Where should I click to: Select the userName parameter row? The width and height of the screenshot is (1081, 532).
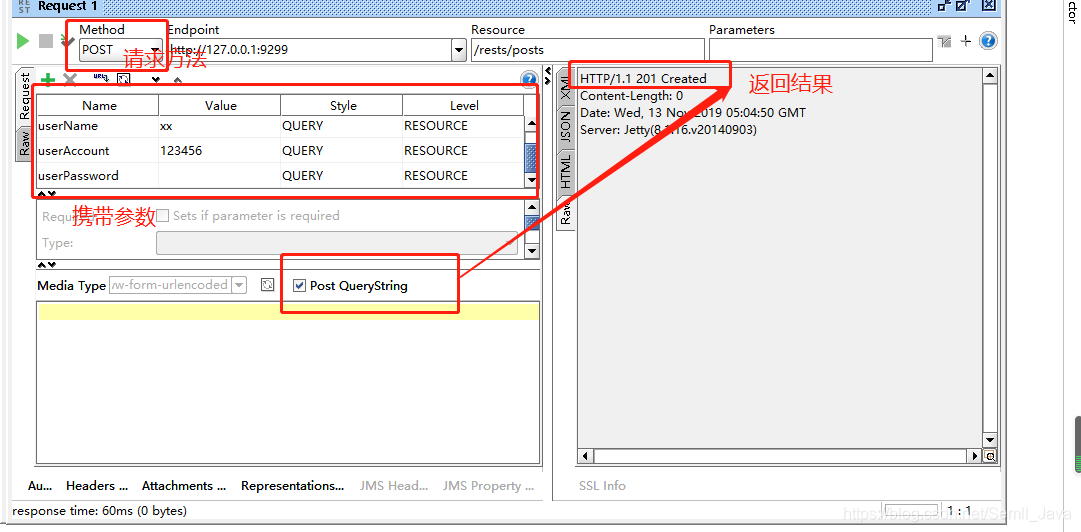[x=280, y=126]
